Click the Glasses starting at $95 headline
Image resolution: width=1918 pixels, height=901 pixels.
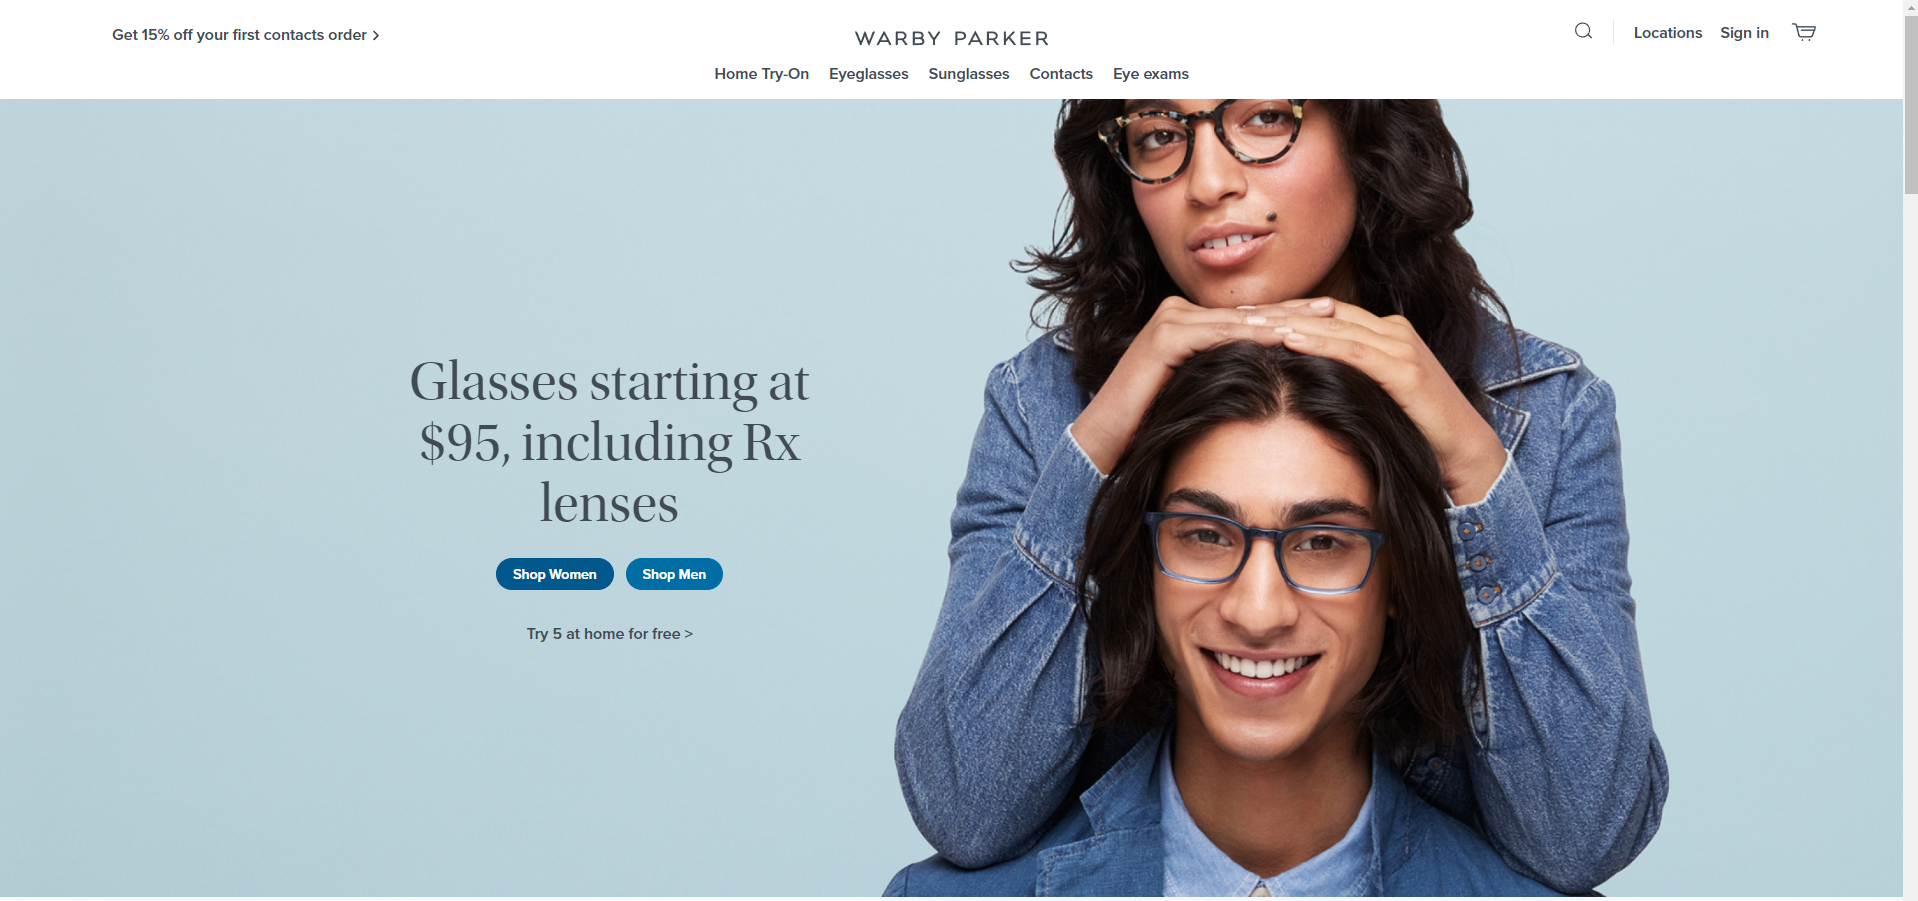click(x=609, y=442)
